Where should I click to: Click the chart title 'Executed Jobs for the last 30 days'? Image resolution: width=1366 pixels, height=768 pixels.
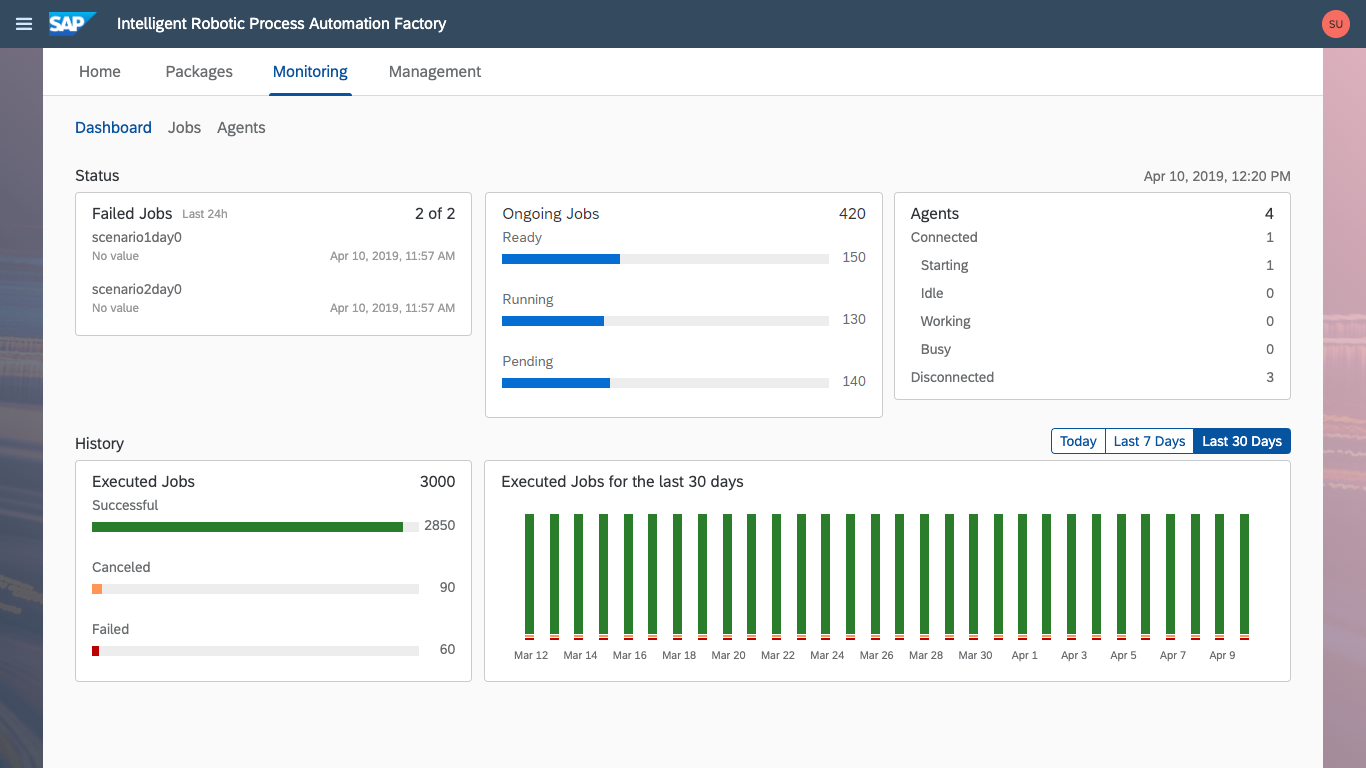point(622,482)
